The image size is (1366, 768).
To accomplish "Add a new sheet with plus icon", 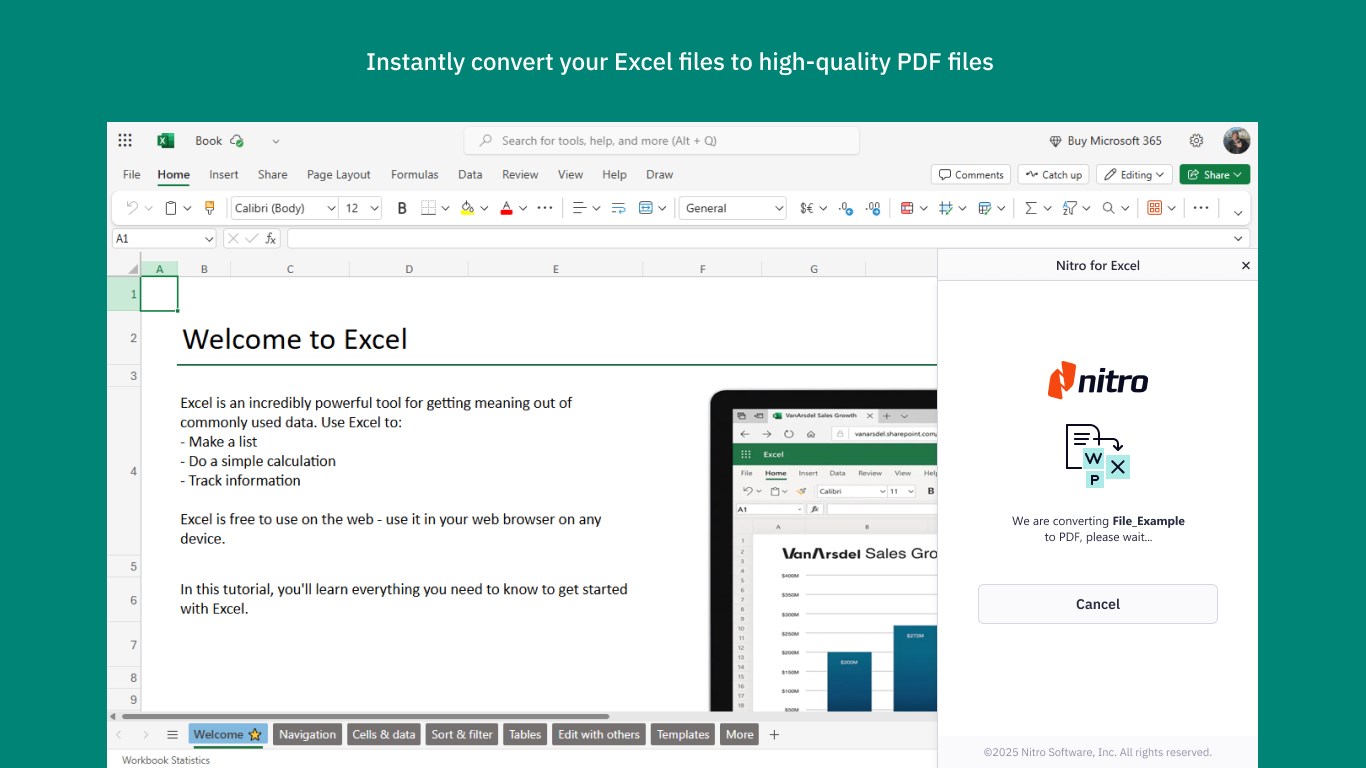I will click(x=773, y=735).
